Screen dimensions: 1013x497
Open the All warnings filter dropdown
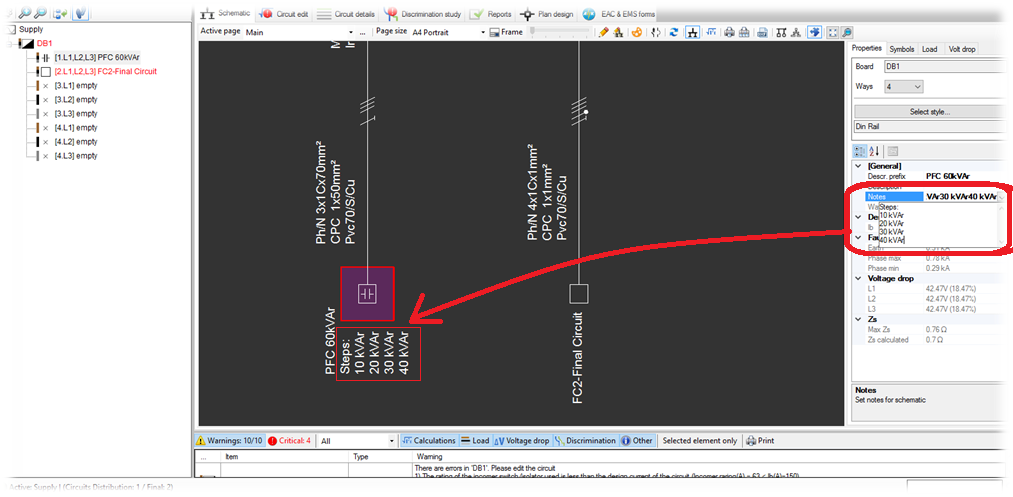point(392,441)
